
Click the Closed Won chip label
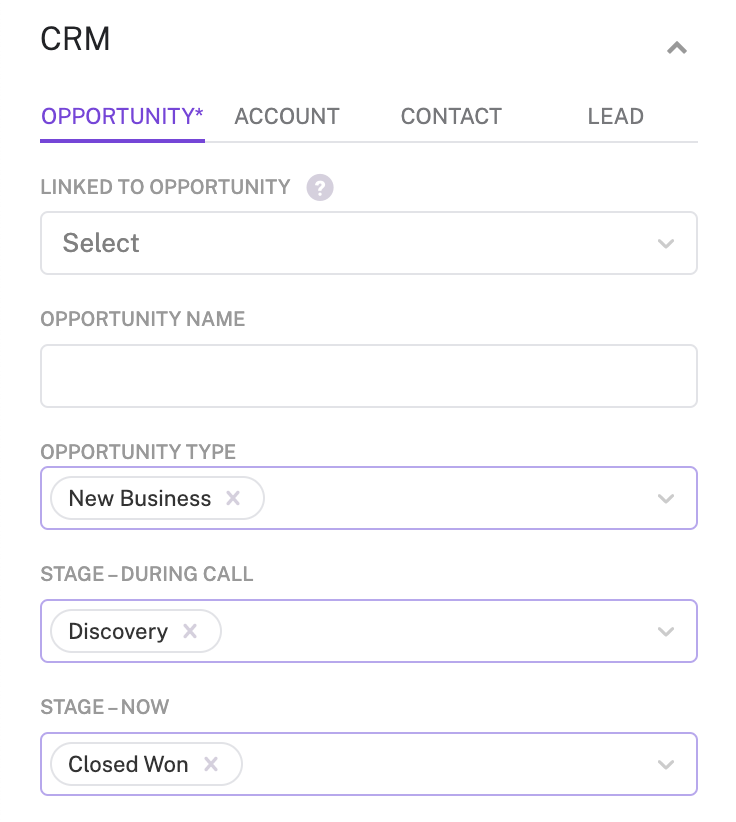(128, 764)
